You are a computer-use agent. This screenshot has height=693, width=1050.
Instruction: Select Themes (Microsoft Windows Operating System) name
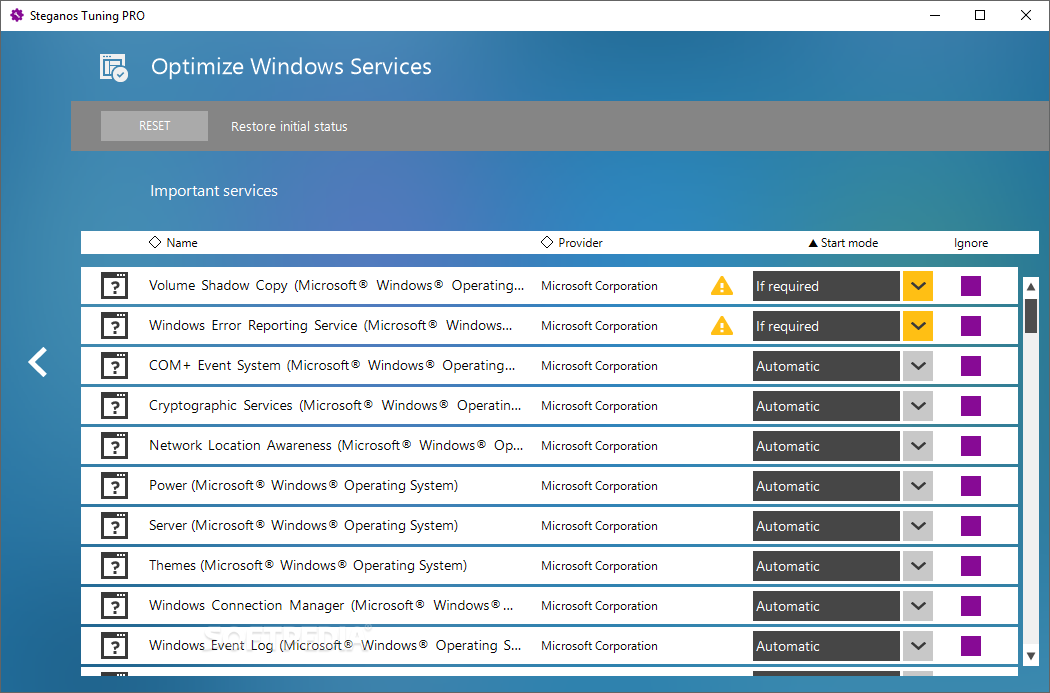[308, 565]
